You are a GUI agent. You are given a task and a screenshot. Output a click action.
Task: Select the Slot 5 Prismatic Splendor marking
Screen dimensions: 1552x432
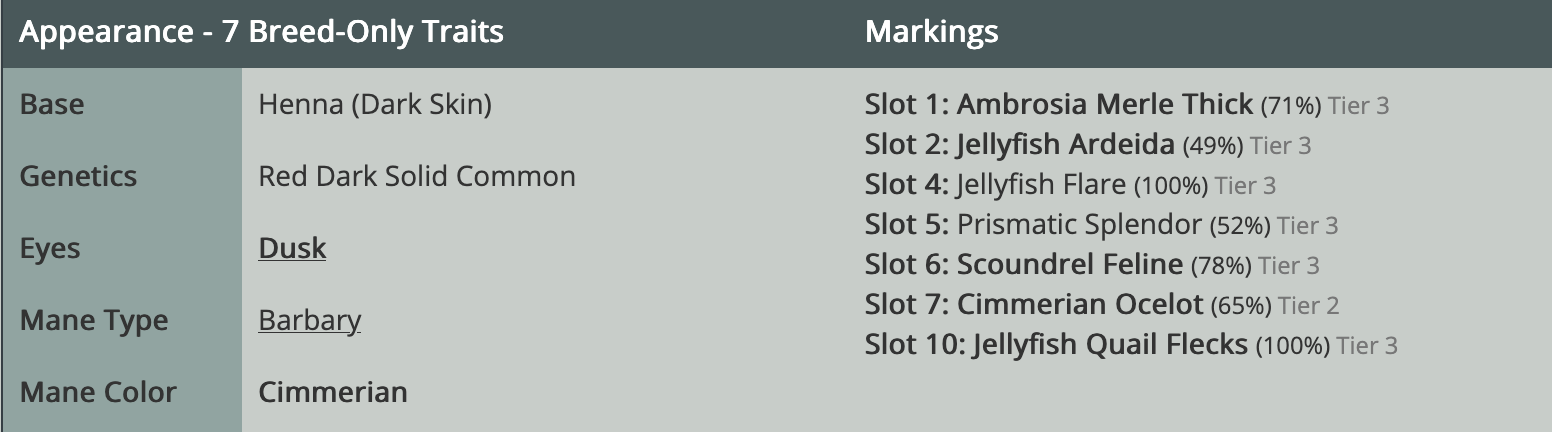[1101, 225]
